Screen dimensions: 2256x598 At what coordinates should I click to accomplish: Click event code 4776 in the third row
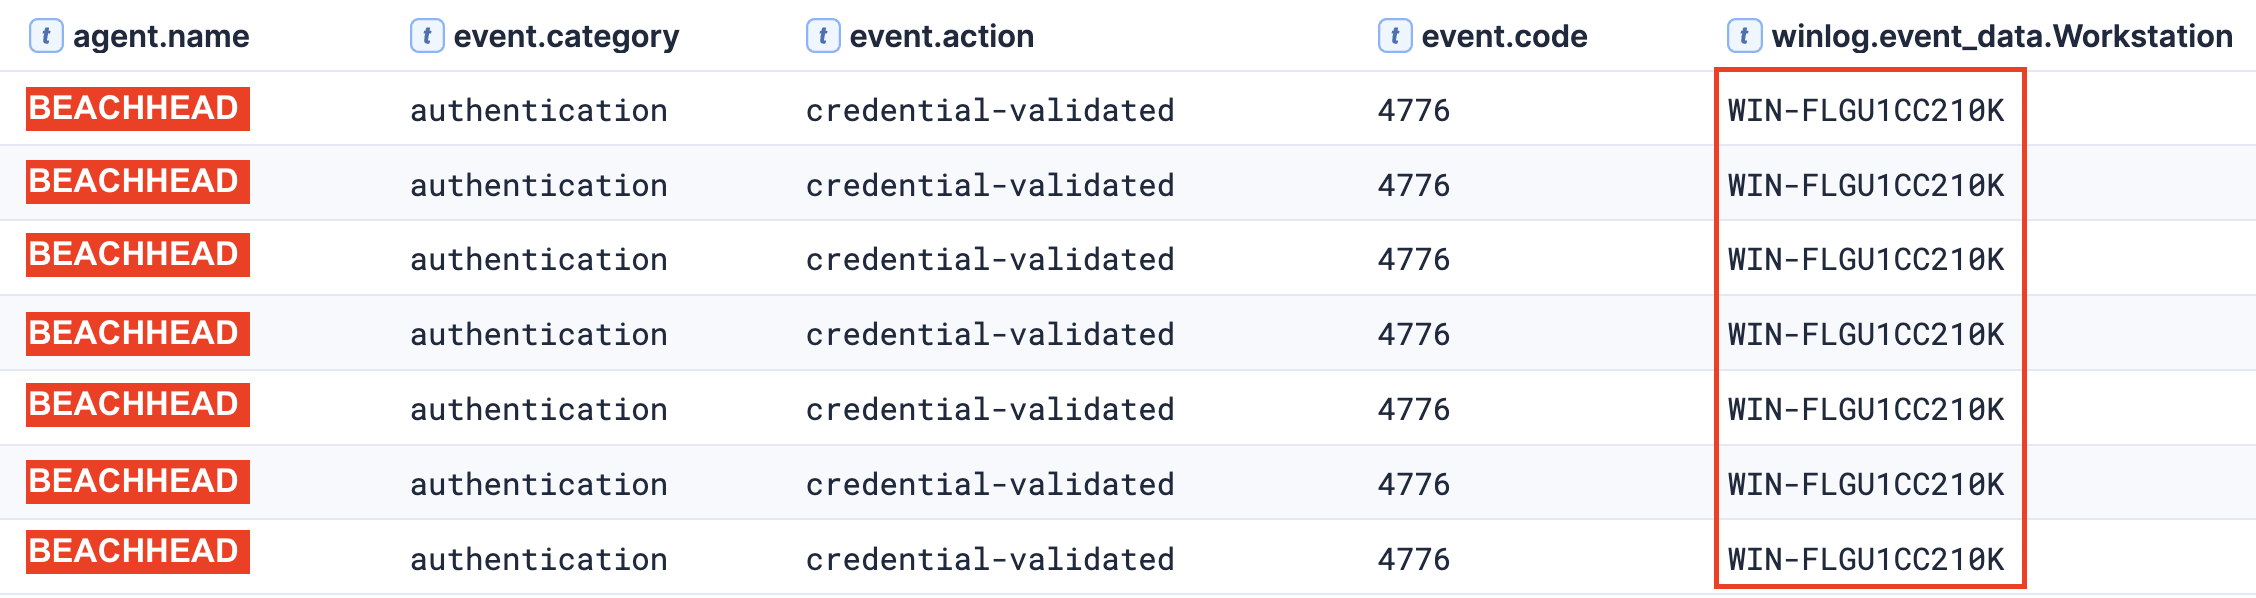tap(1413, 259)
